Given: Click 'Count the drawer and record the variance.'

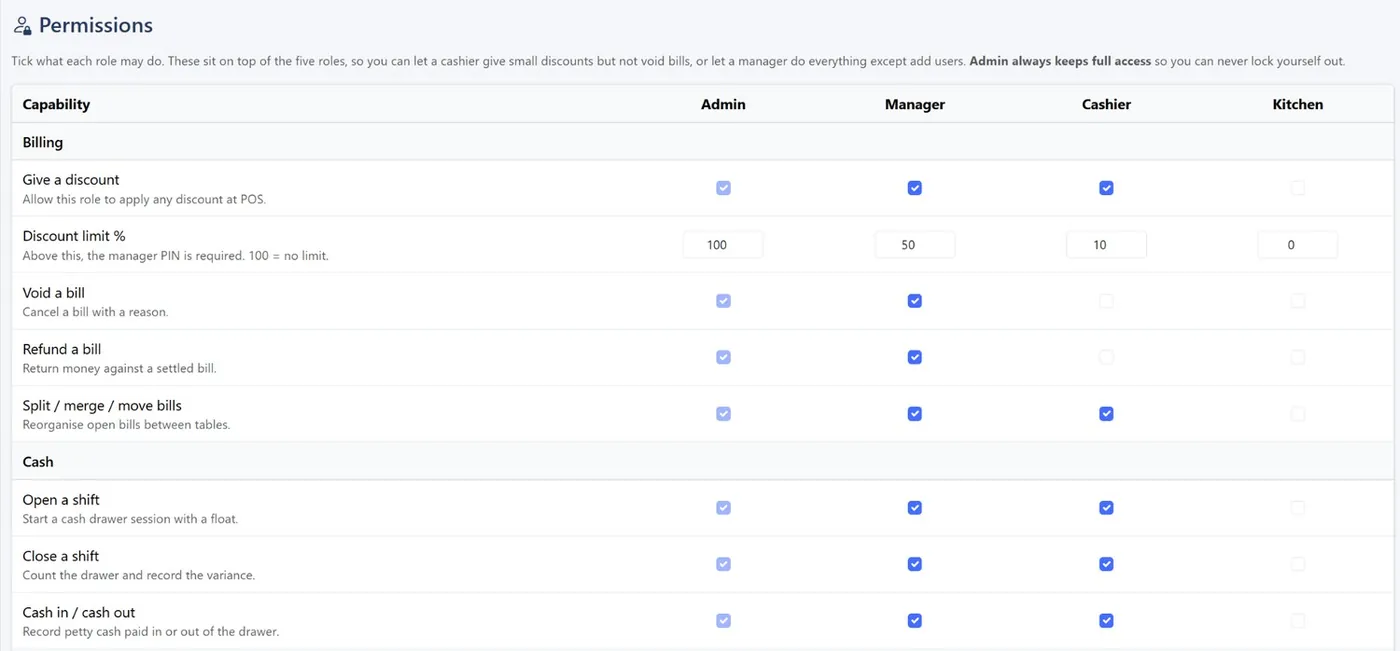Looking at the screenshot, I should [139, 575].
